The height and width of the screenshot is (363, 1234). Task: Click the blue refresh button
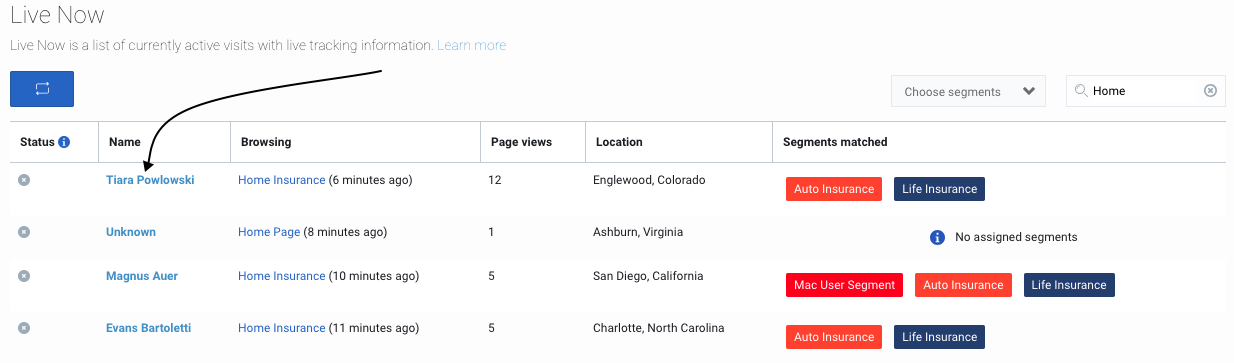(42, 89)
